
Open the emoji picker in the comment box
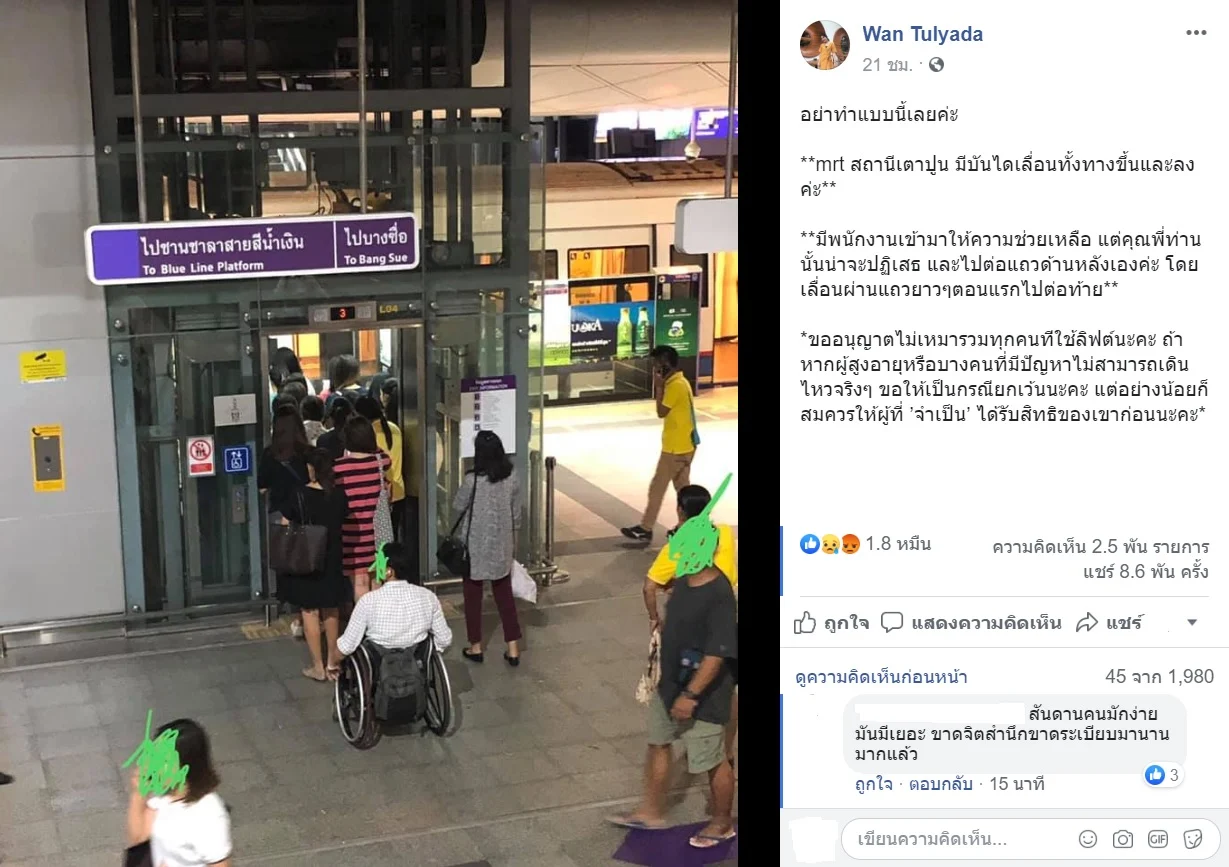tap(1087, 839)
